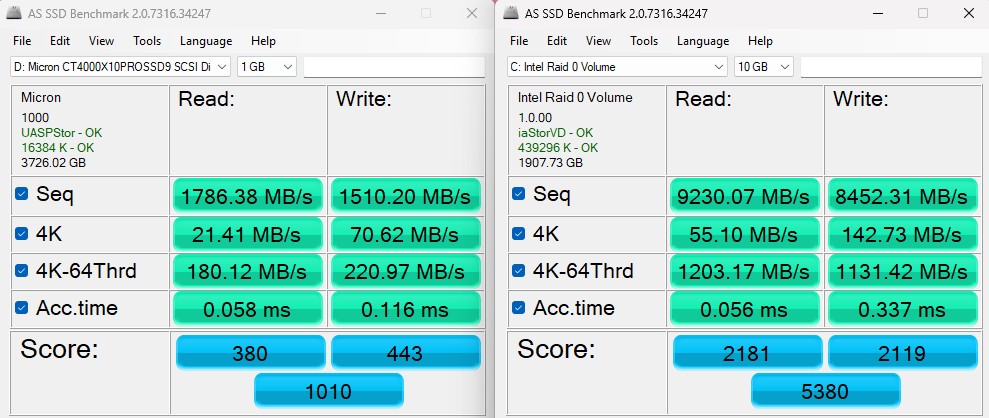Click the 8452.31 MB/s Seq write result
The image size is (989, 418).
pos(902,196)
